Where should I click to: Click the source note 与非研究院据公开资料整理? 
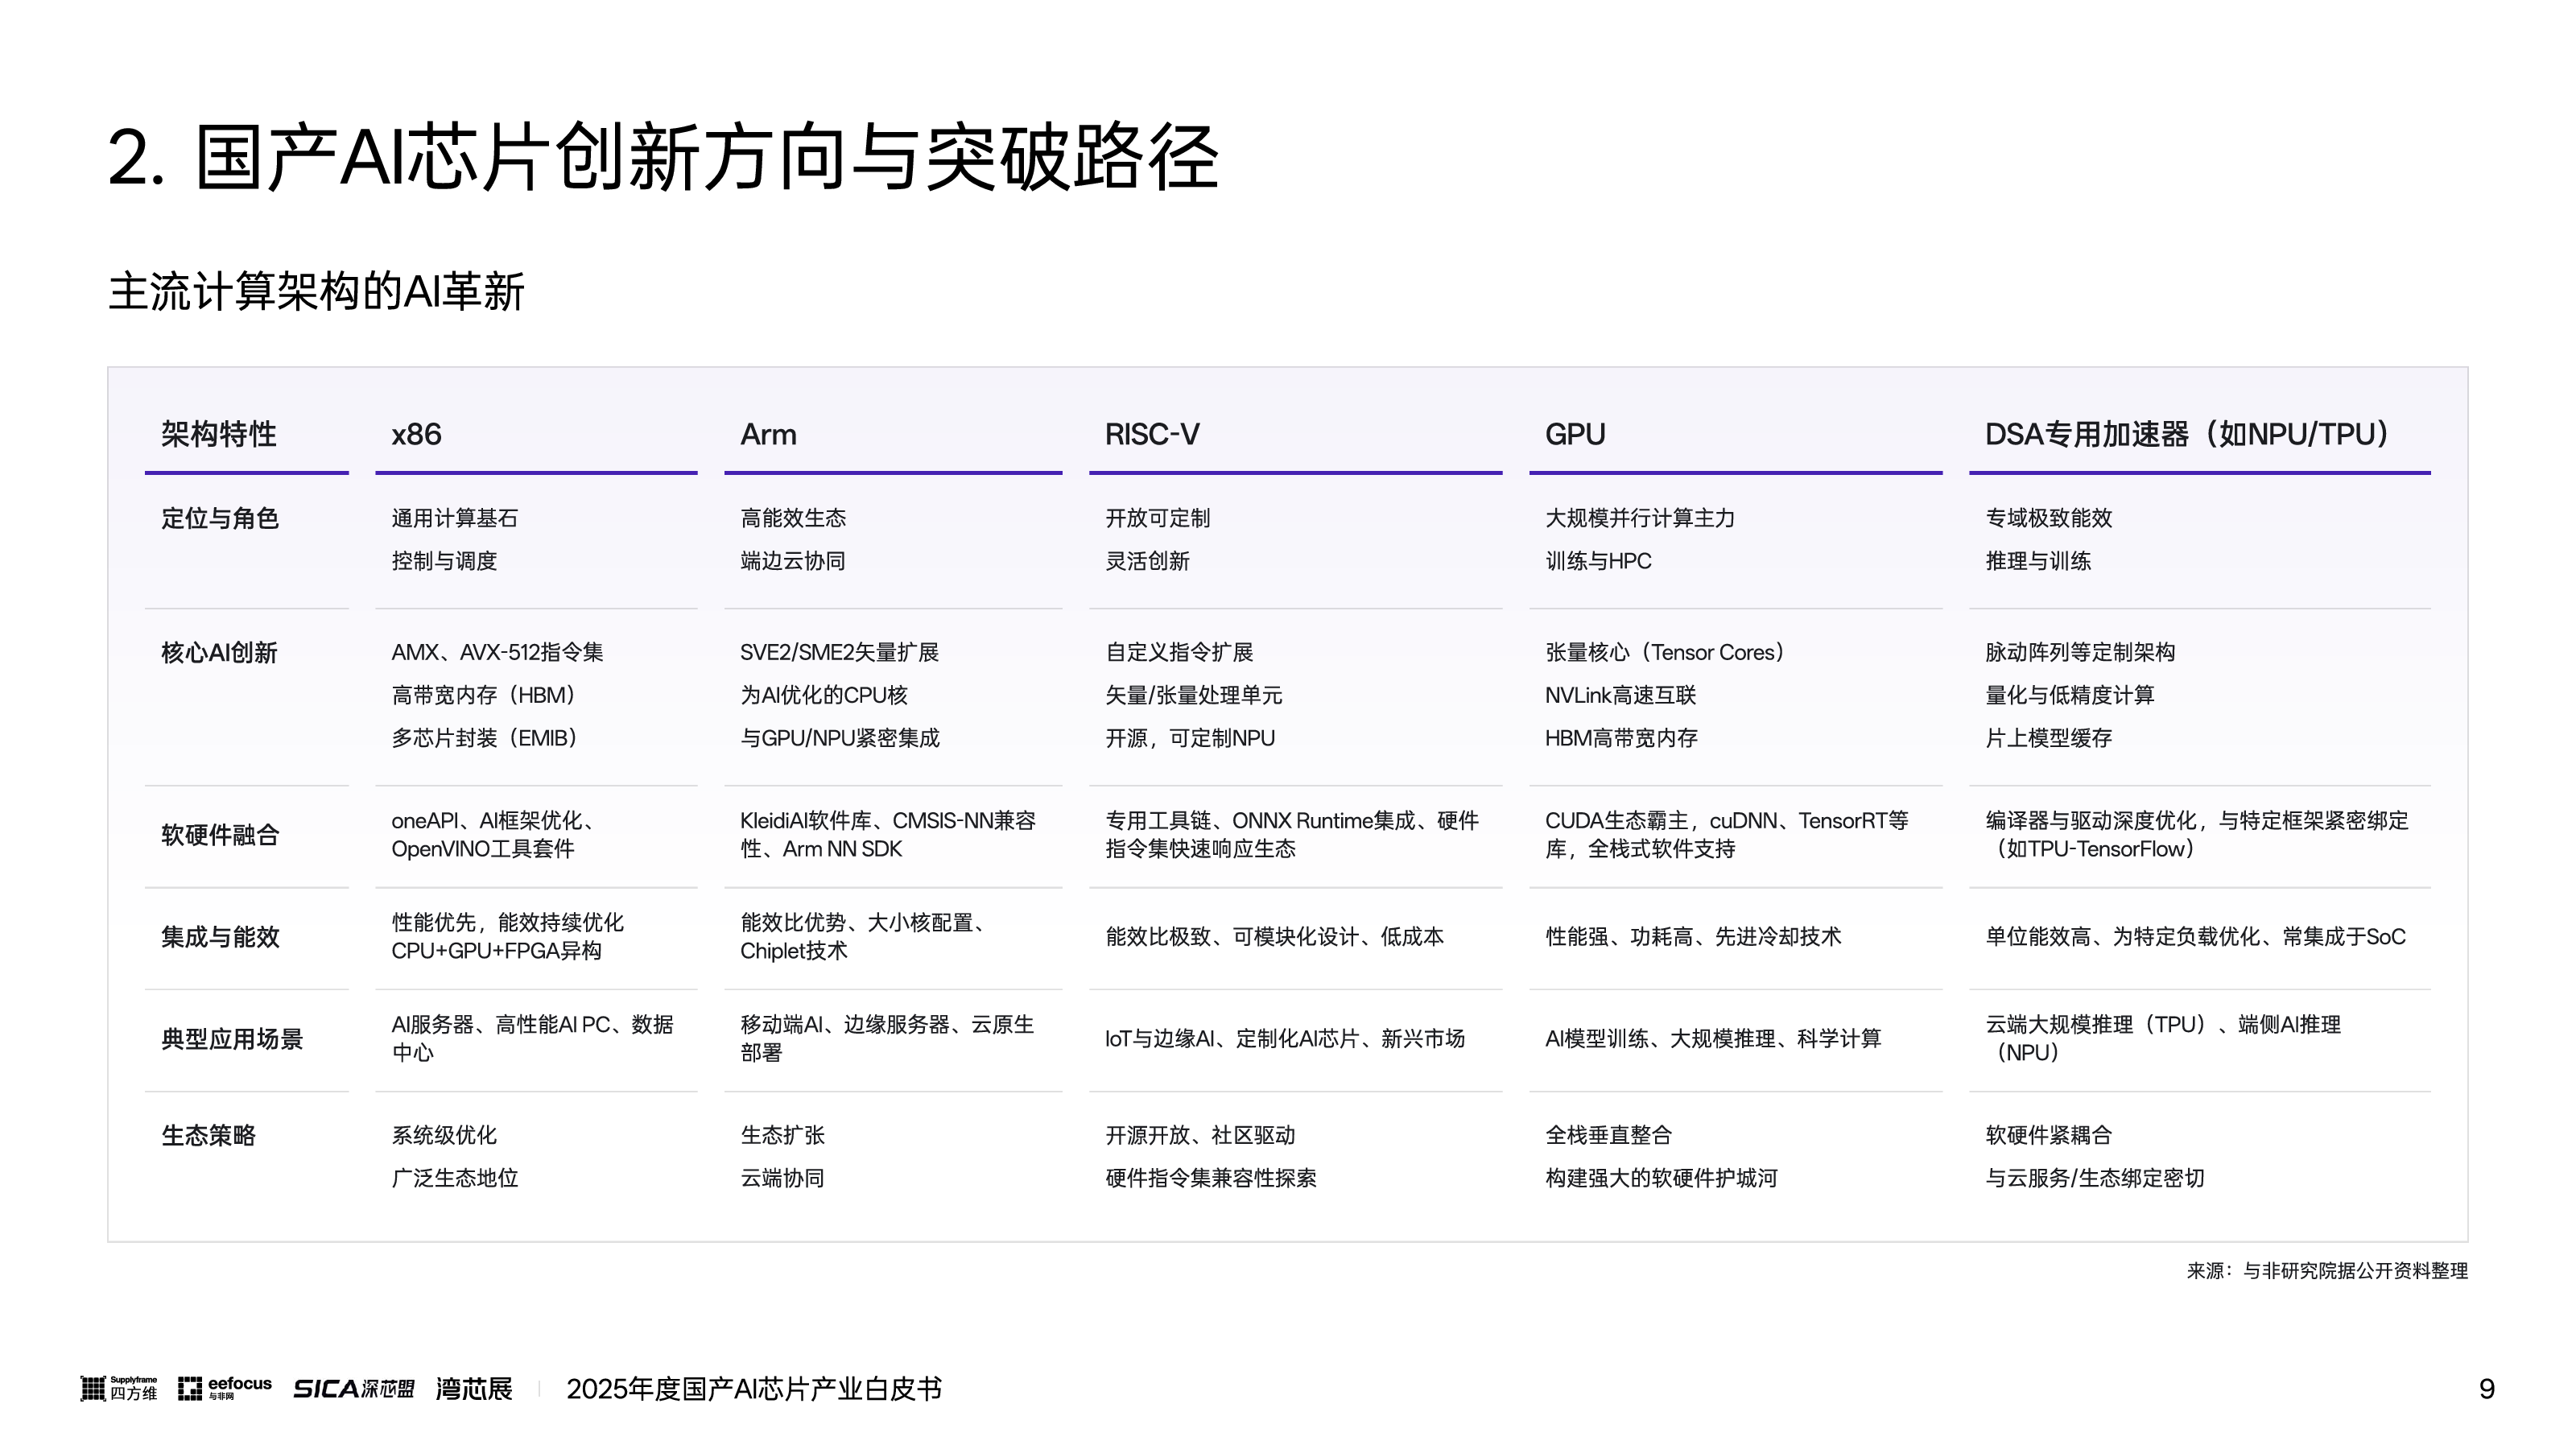tap(2327, 1271)
